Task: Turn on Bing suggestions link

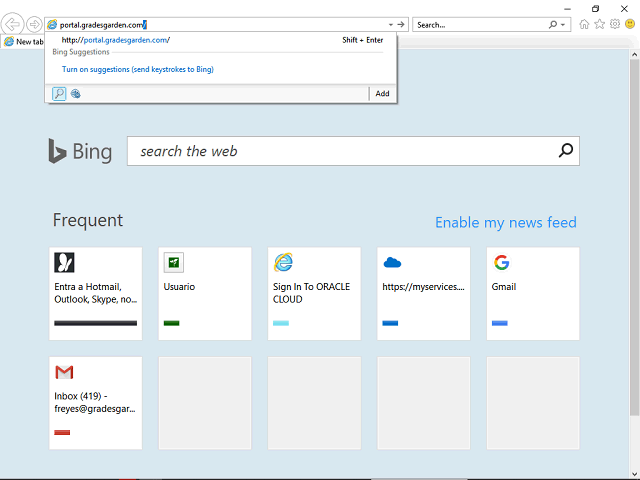Action: (138, 69)
